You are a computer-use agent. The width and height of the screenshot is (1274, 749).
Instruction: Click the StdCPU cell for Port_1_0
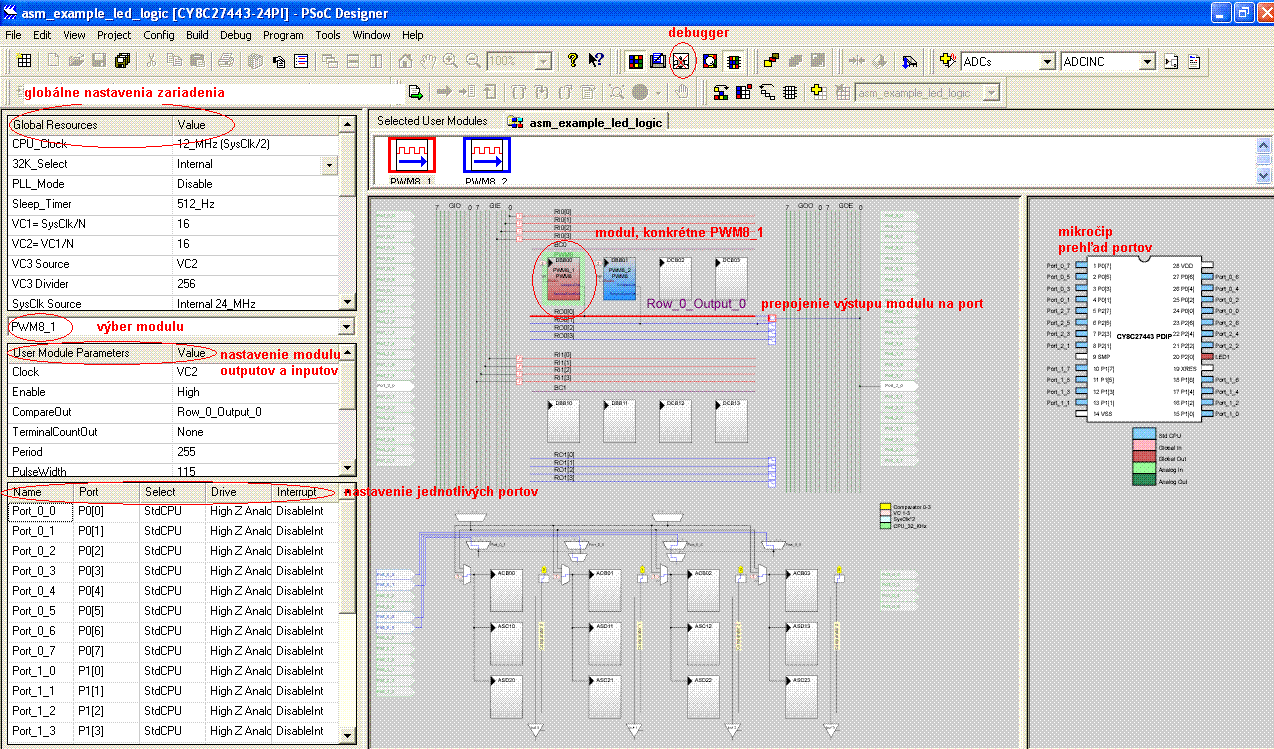(x=173, y=671)
